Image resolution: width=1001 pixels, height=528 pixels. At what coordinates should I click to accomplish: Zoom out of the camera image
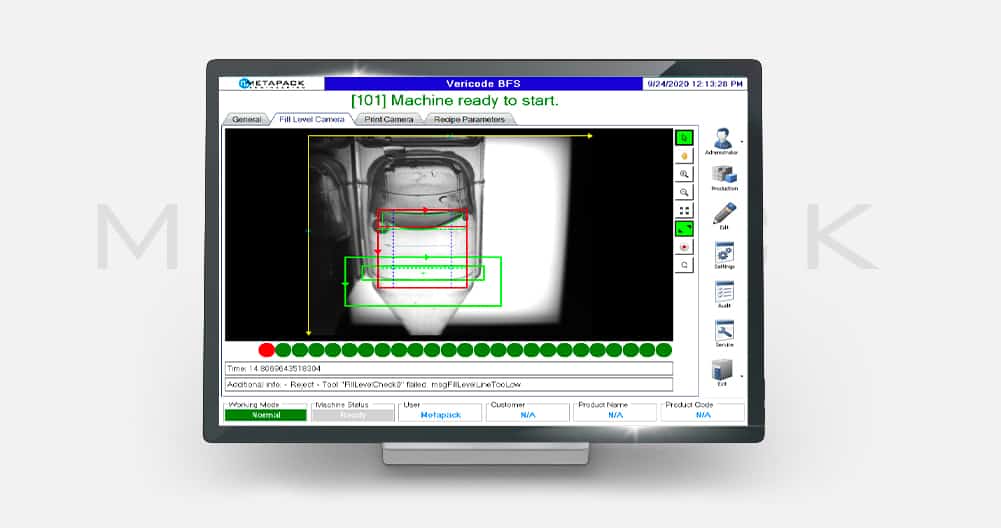pos(684,192)
